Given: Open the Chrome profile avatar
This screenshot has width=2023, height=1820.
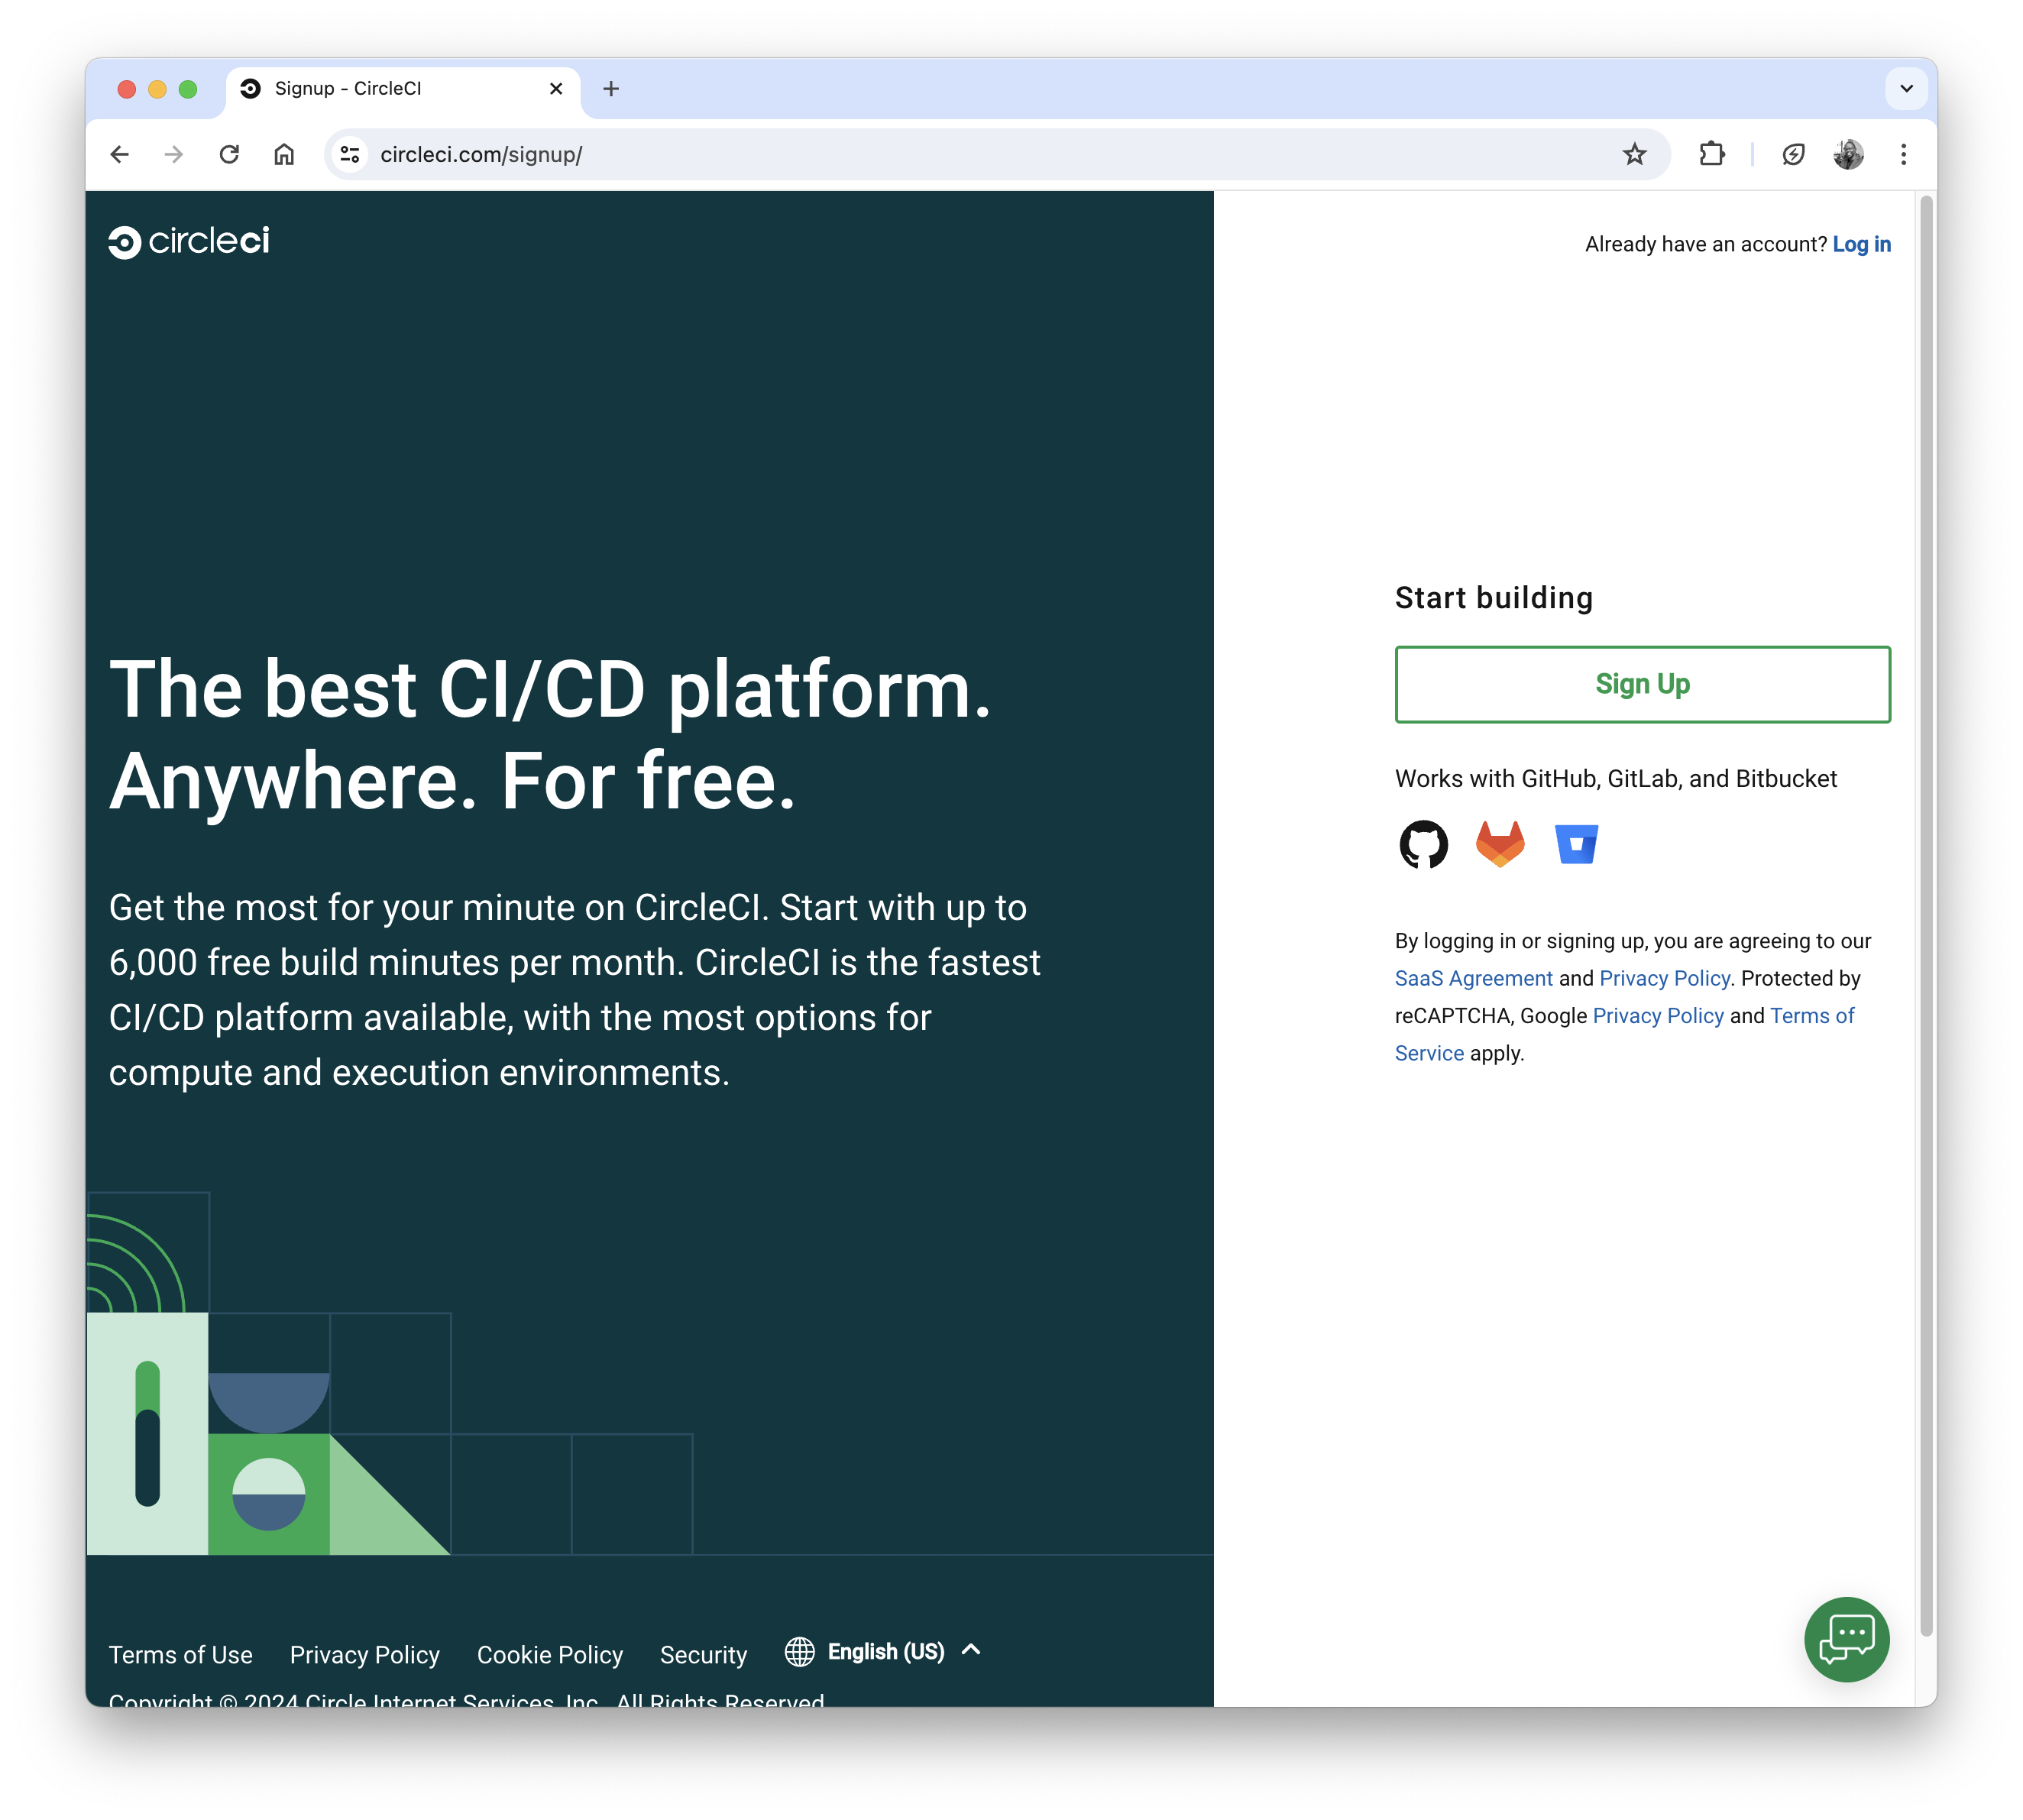Looking at the screenshot, I should pos(1848,154).
